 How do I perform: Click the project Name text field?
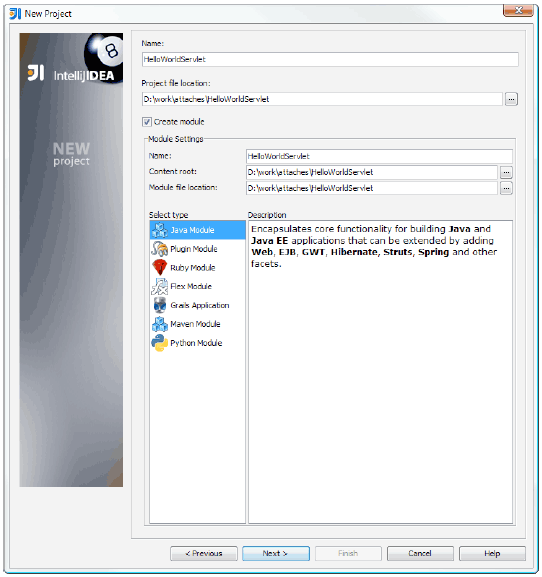coord(330,59)
